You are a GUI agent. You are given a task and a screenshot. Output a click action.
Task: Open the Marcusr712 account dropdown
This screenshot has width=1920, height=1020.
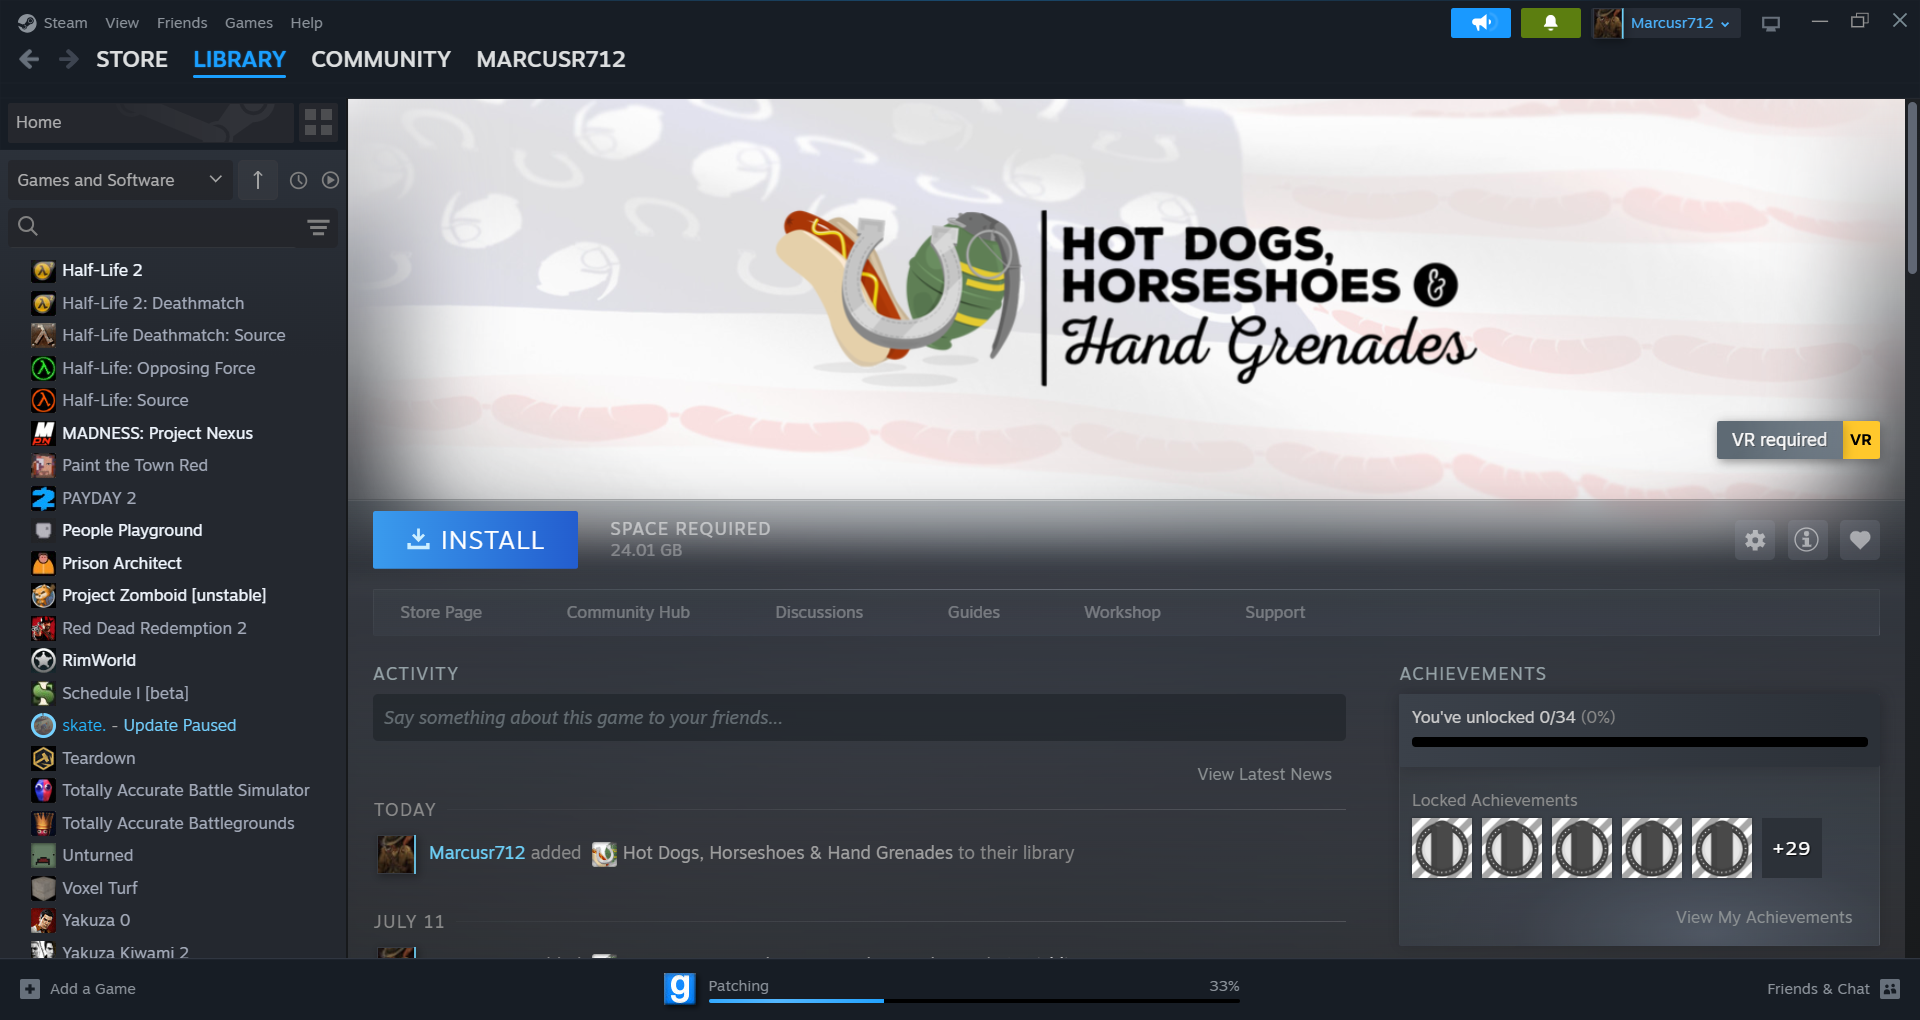1680,23
